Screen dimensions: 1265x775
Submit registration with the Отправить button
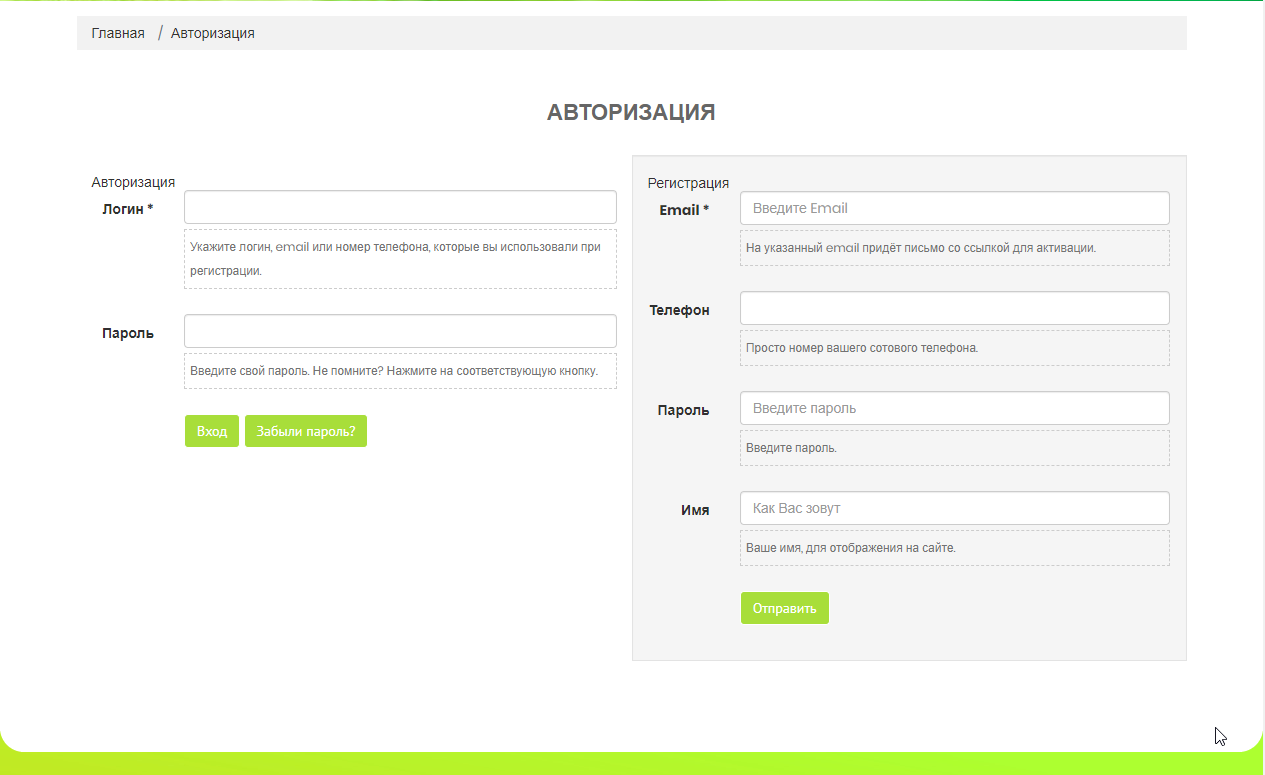point(784,608)
